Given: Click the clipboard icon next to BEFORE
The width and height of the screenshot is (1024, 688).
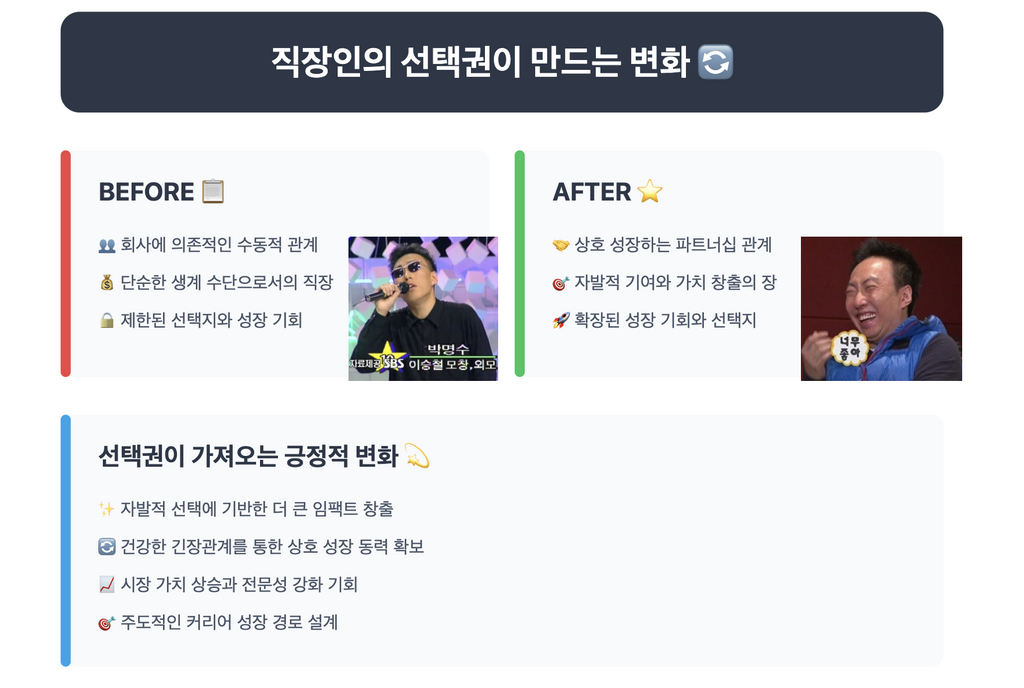Looking at the screenshot, I should [213, 192].
